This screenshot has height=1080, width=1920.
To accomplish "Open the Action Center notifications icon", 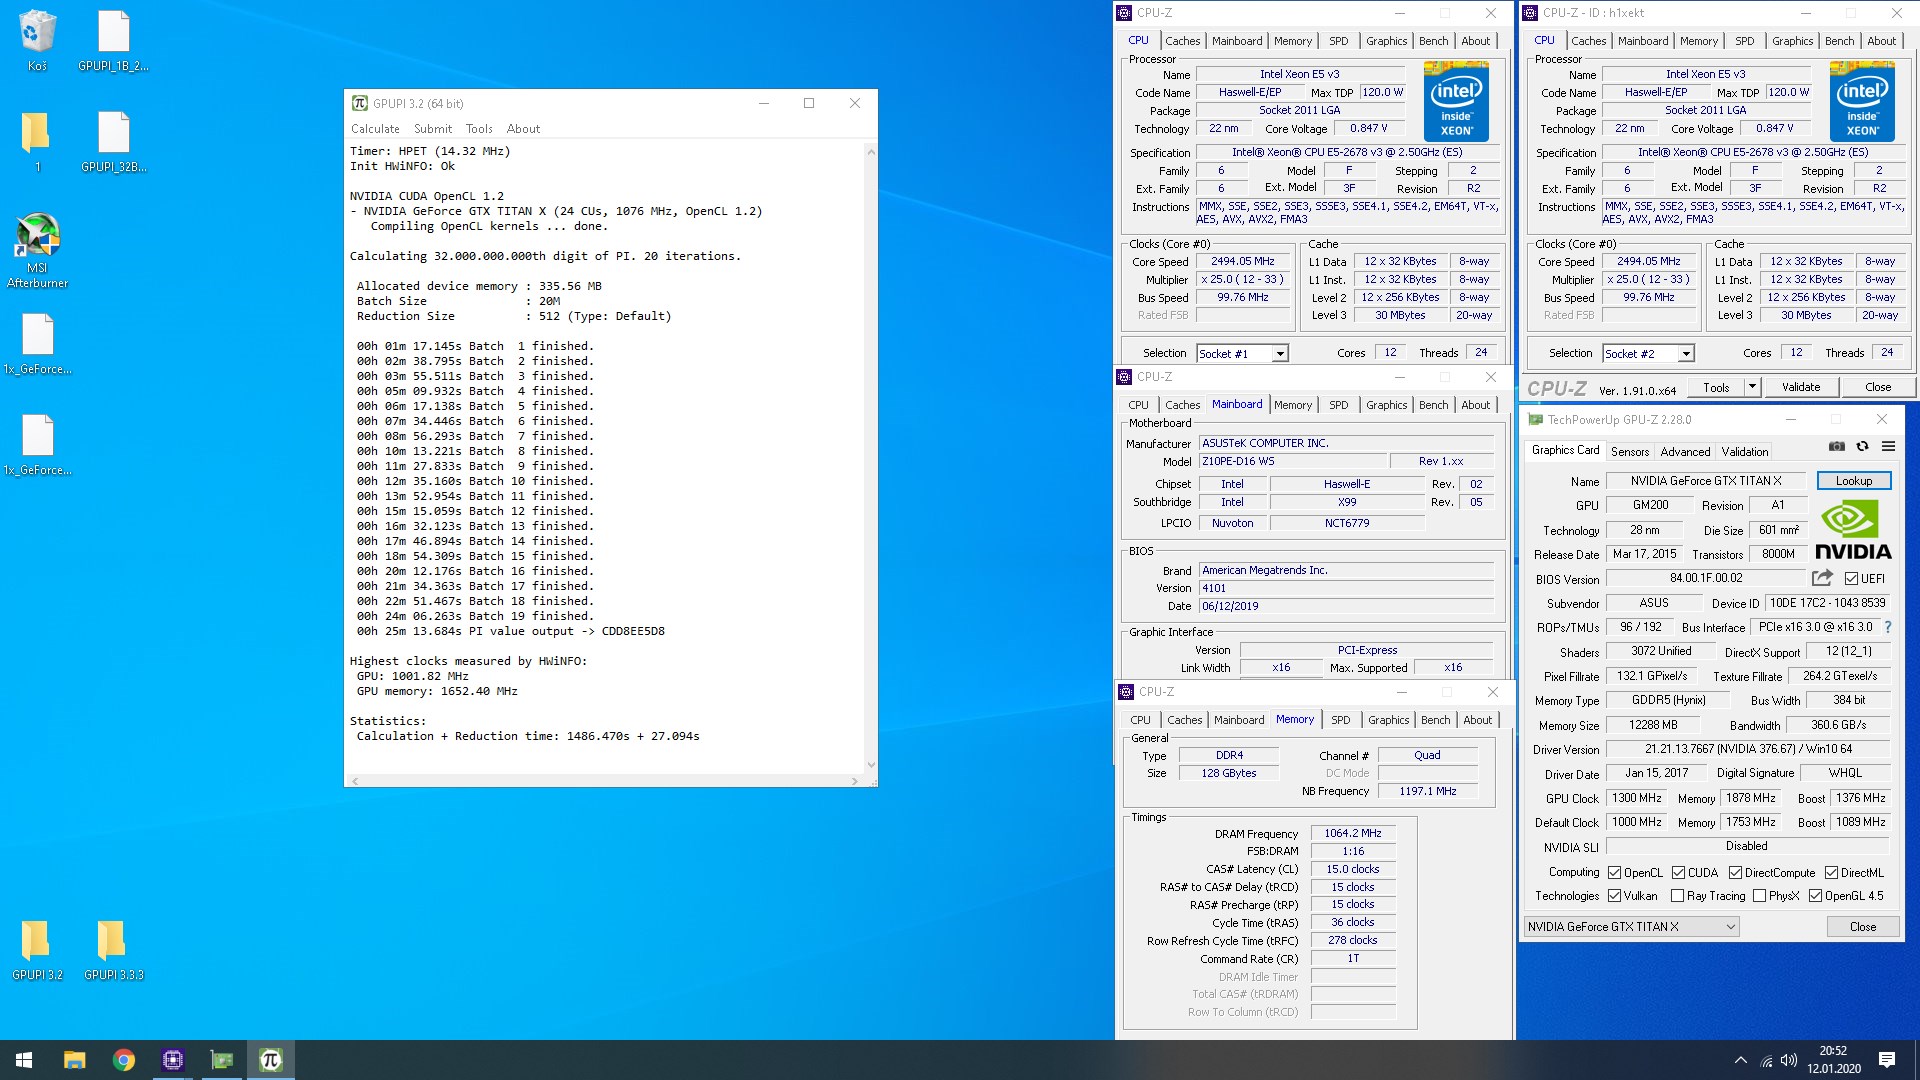I will [1886, 1060].
